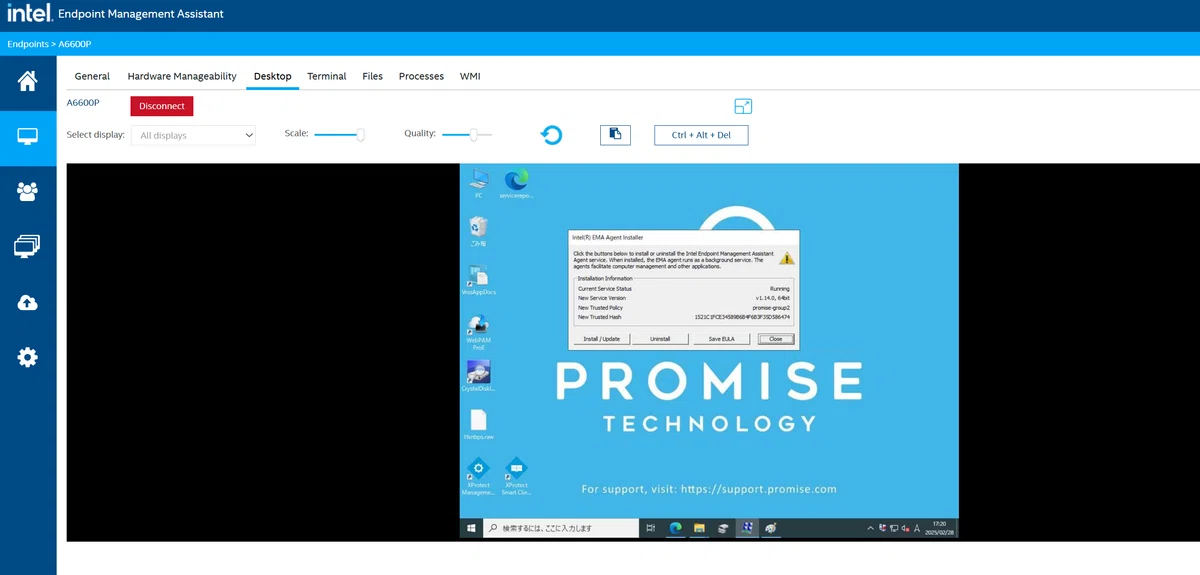The height and width of the screenshot is (575, 1200).
Task: Click the New Trusted Hash value
Action: click(743, 317)
